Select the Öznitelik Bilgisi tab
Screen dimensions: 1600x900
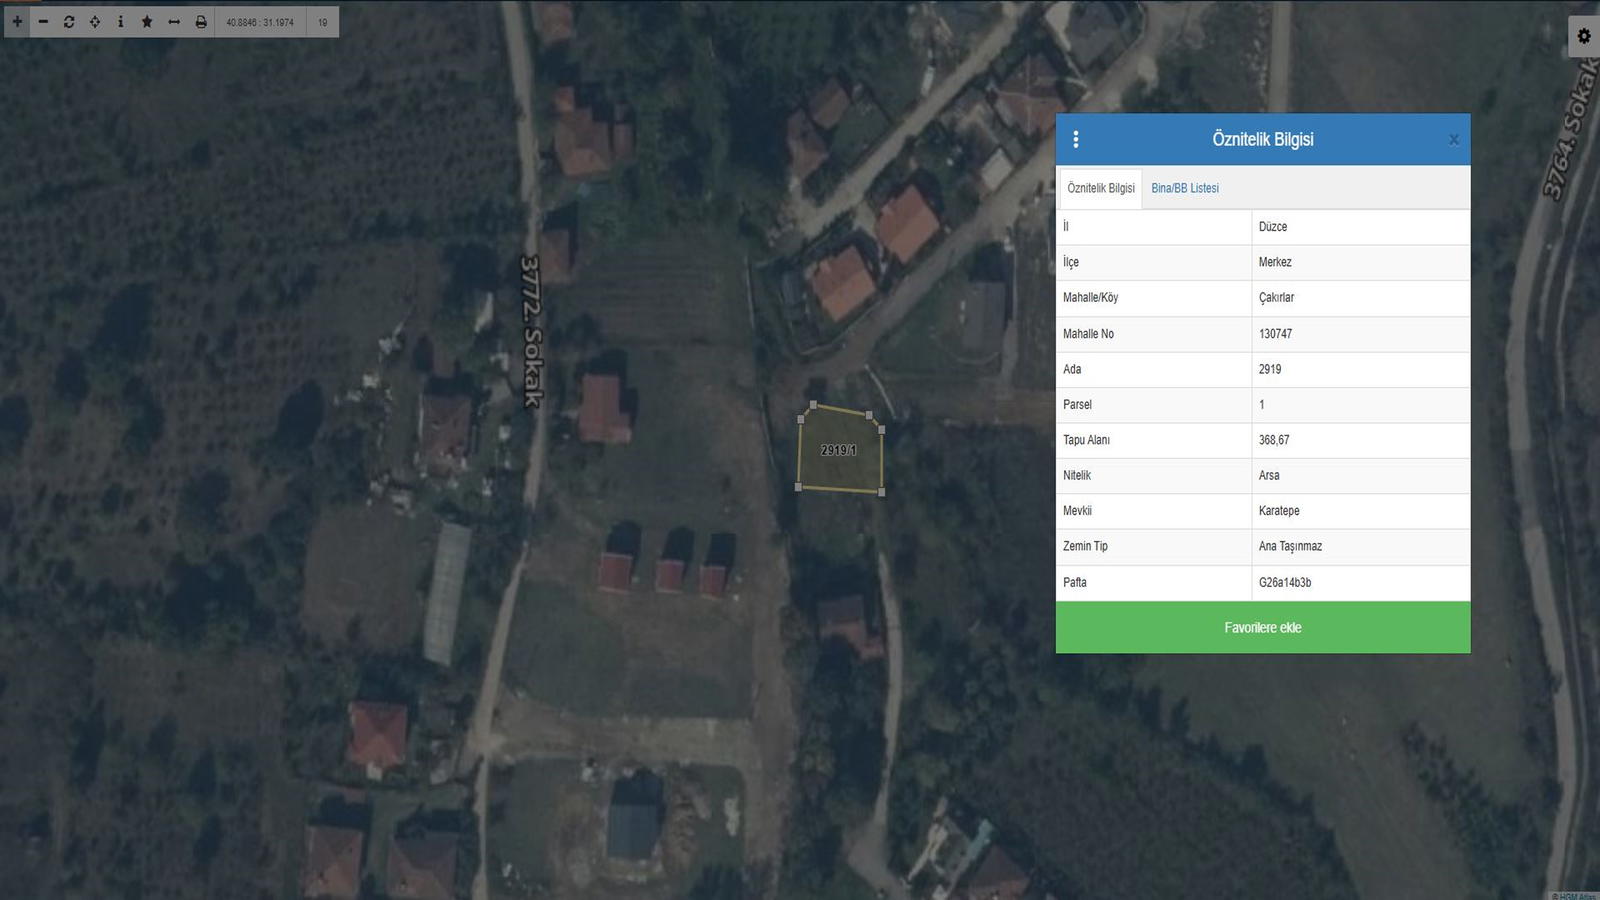coord(1100,188)
